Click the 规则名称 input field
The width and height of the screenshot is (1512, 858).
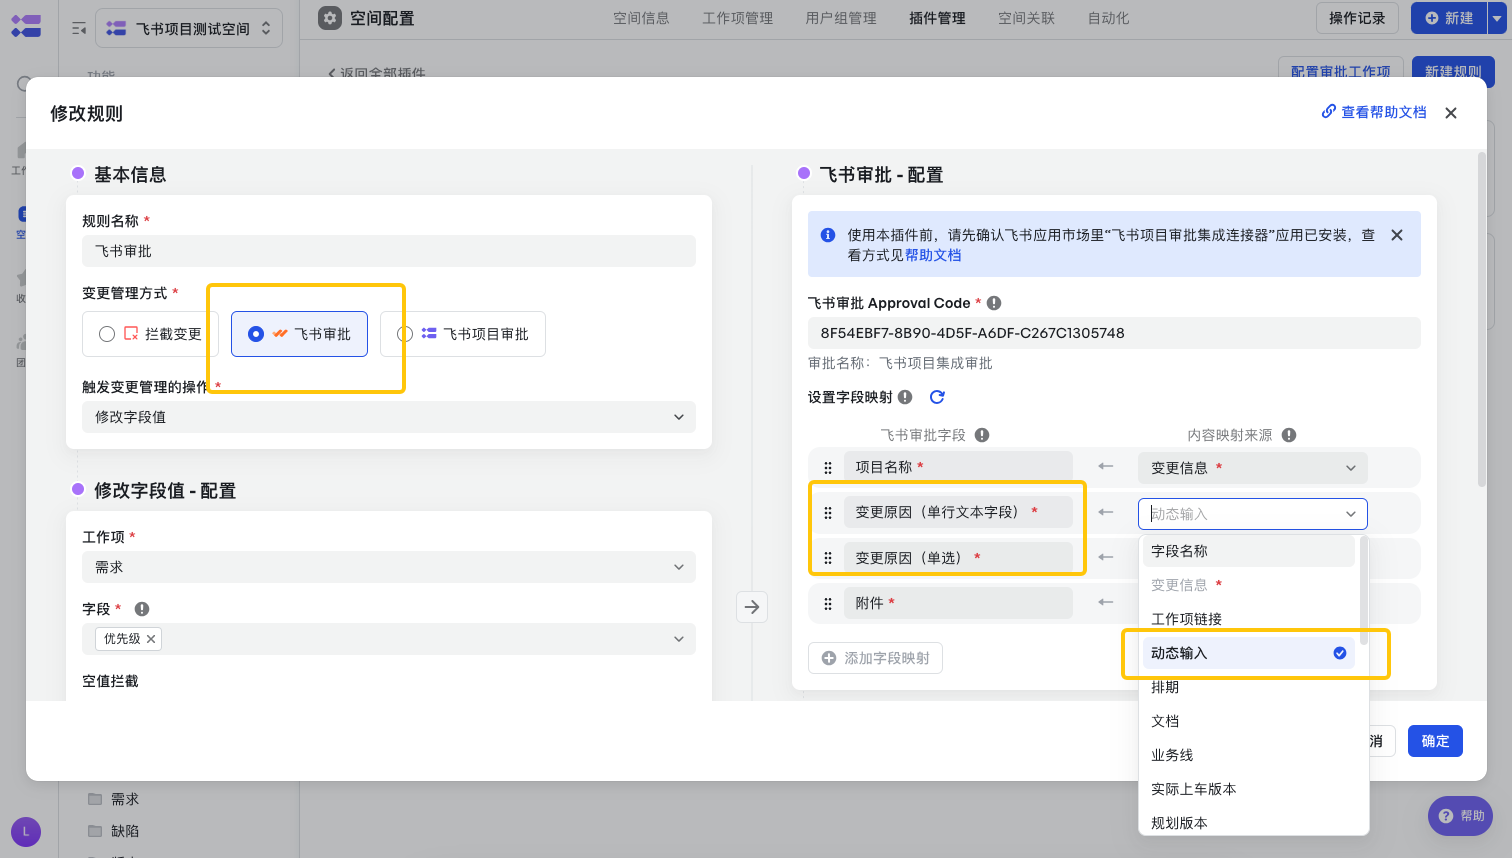pyautogui.click(x=389, y=251)
